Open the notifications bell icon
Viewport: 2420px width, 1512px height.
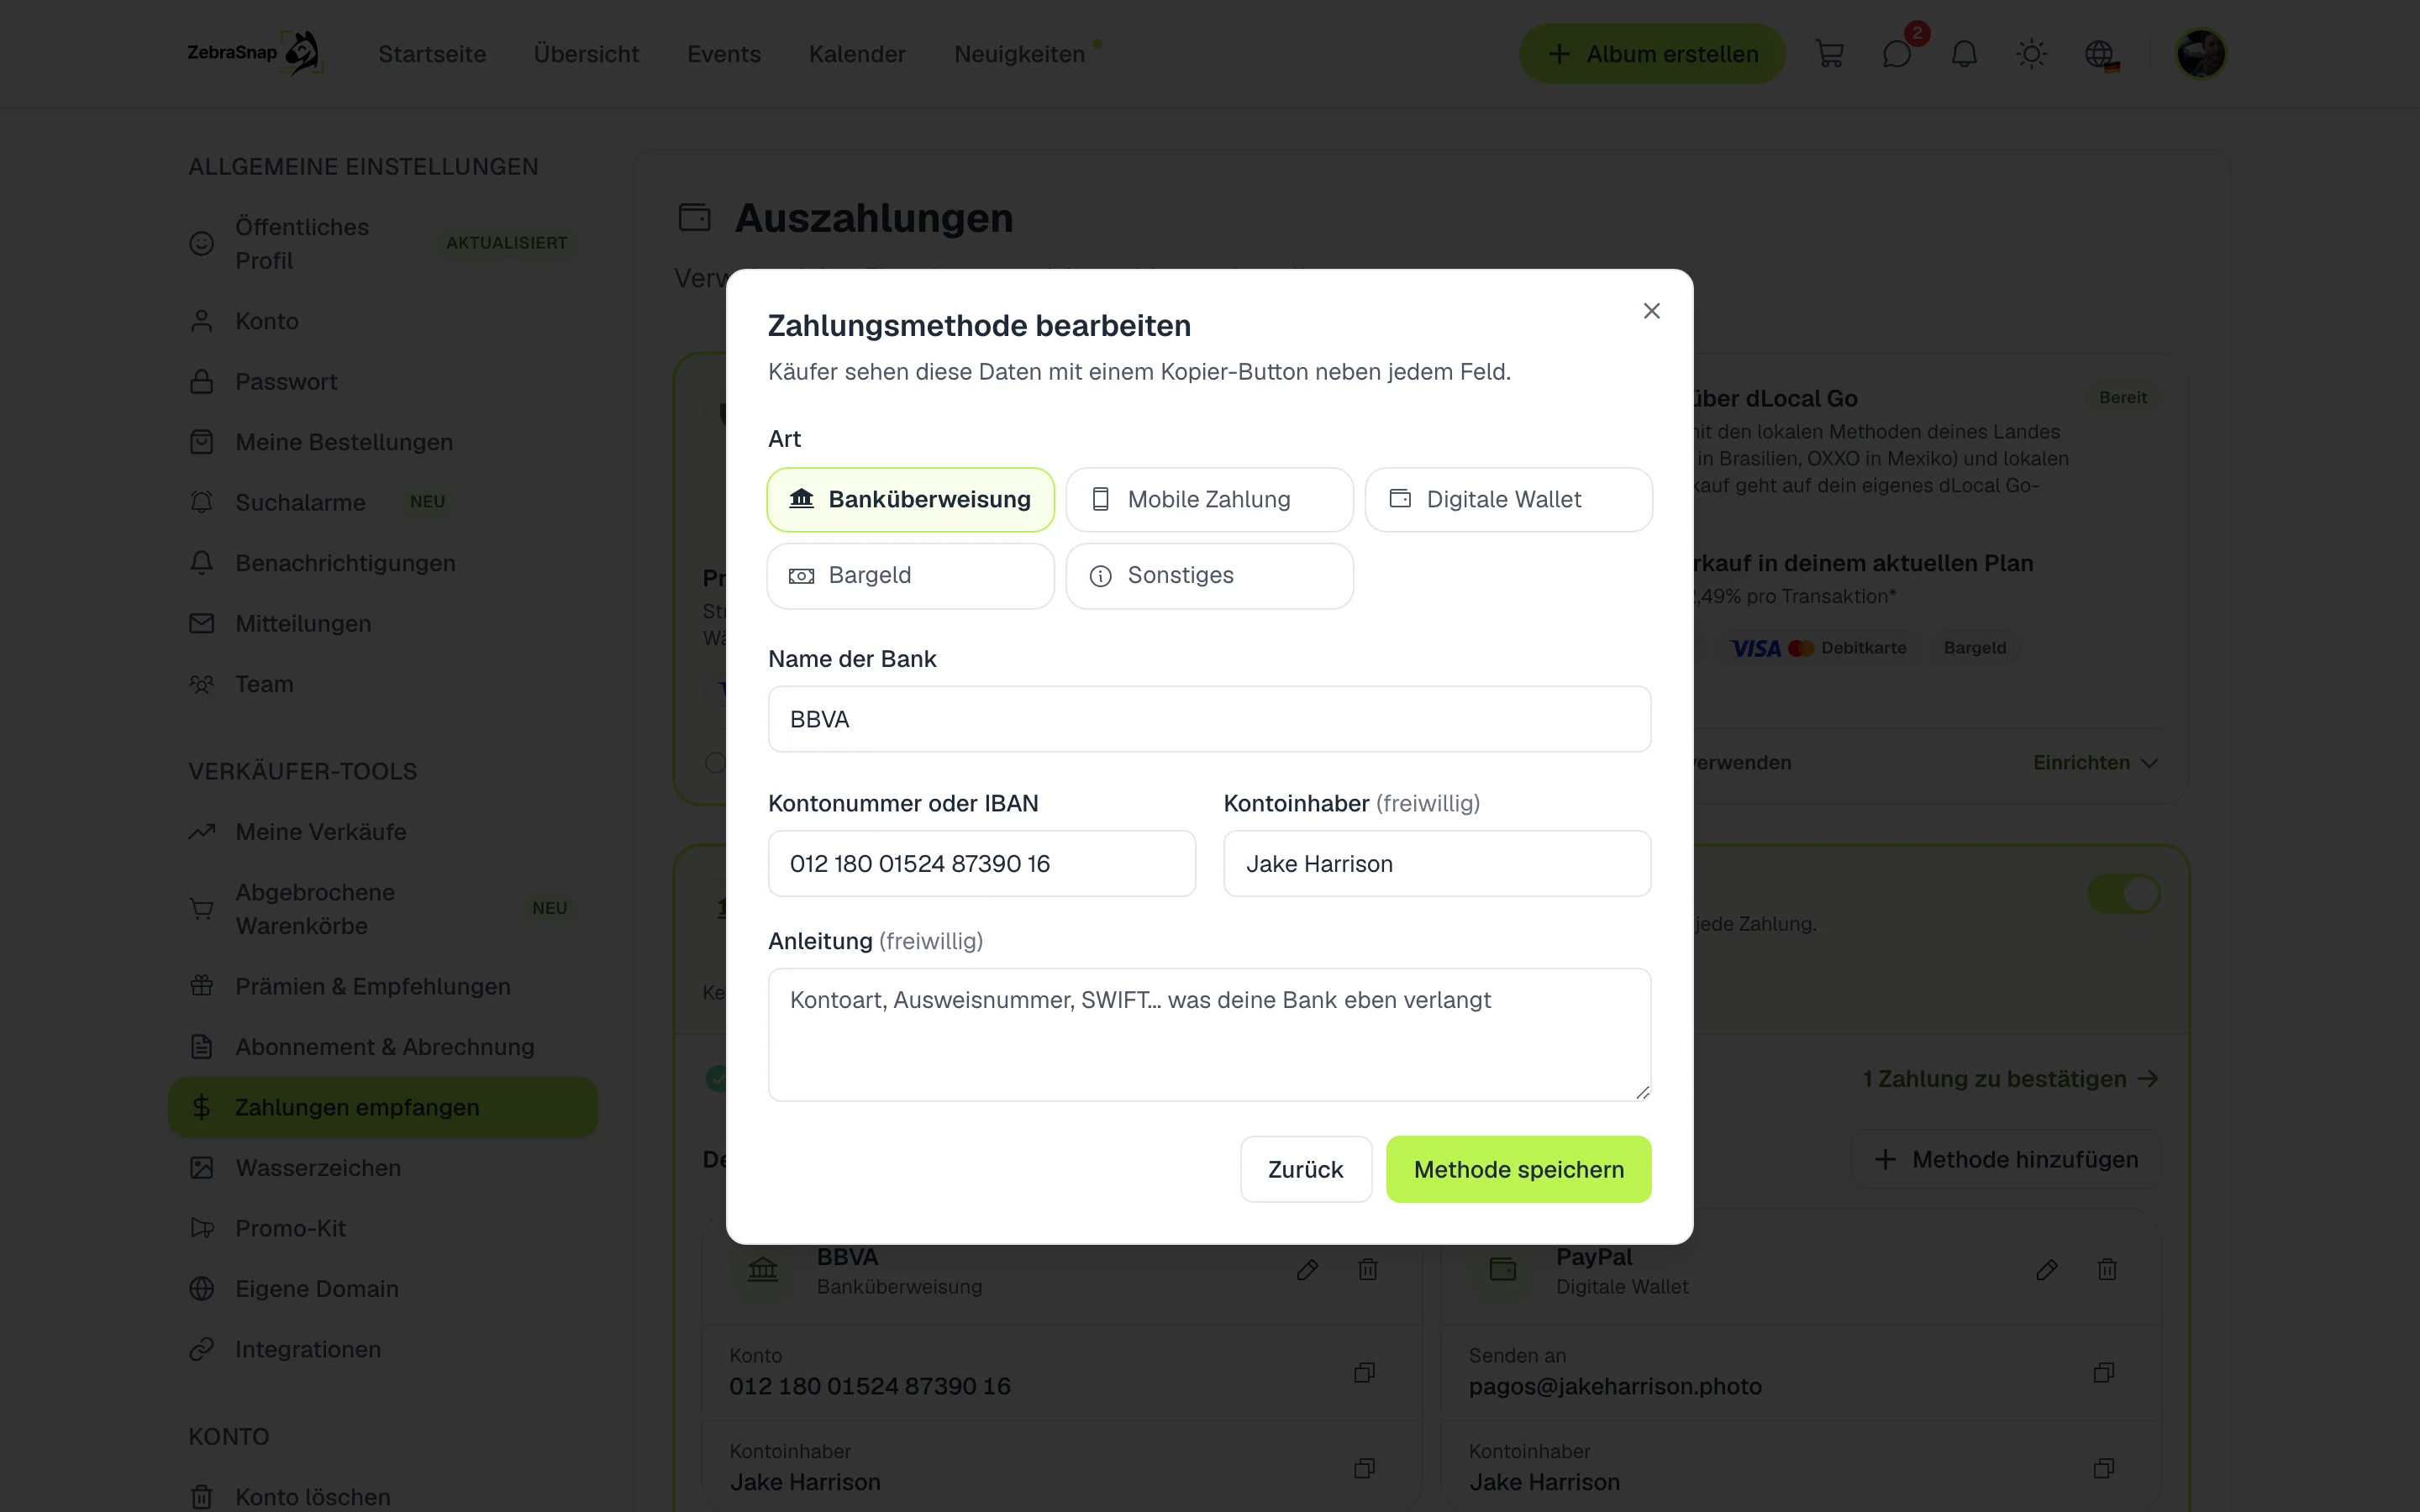[1964, 54]
